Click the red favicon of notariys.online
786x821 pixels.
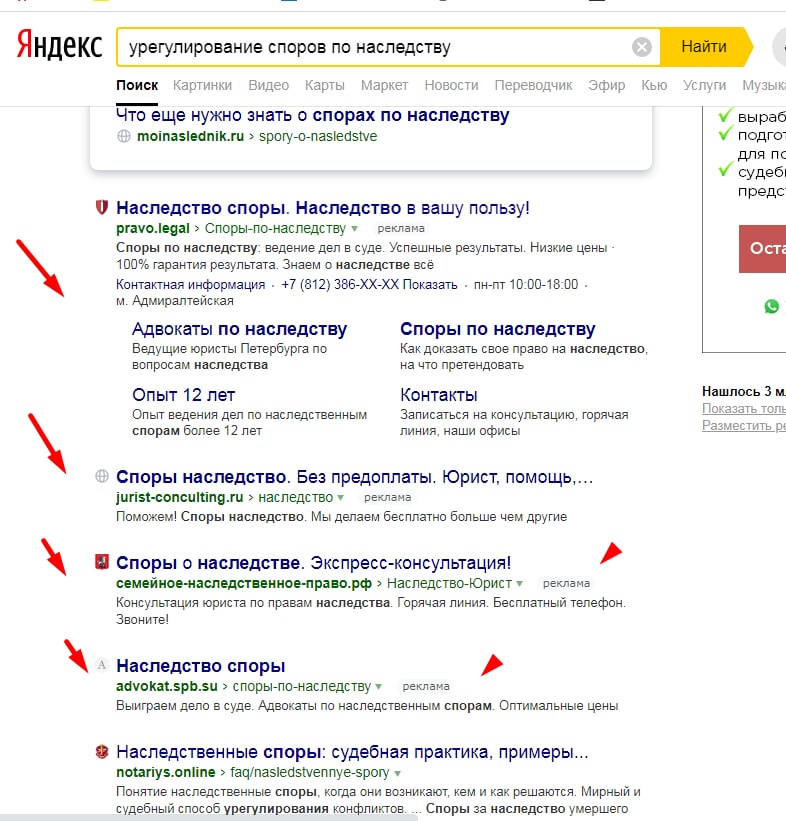(x=102, y=752)
